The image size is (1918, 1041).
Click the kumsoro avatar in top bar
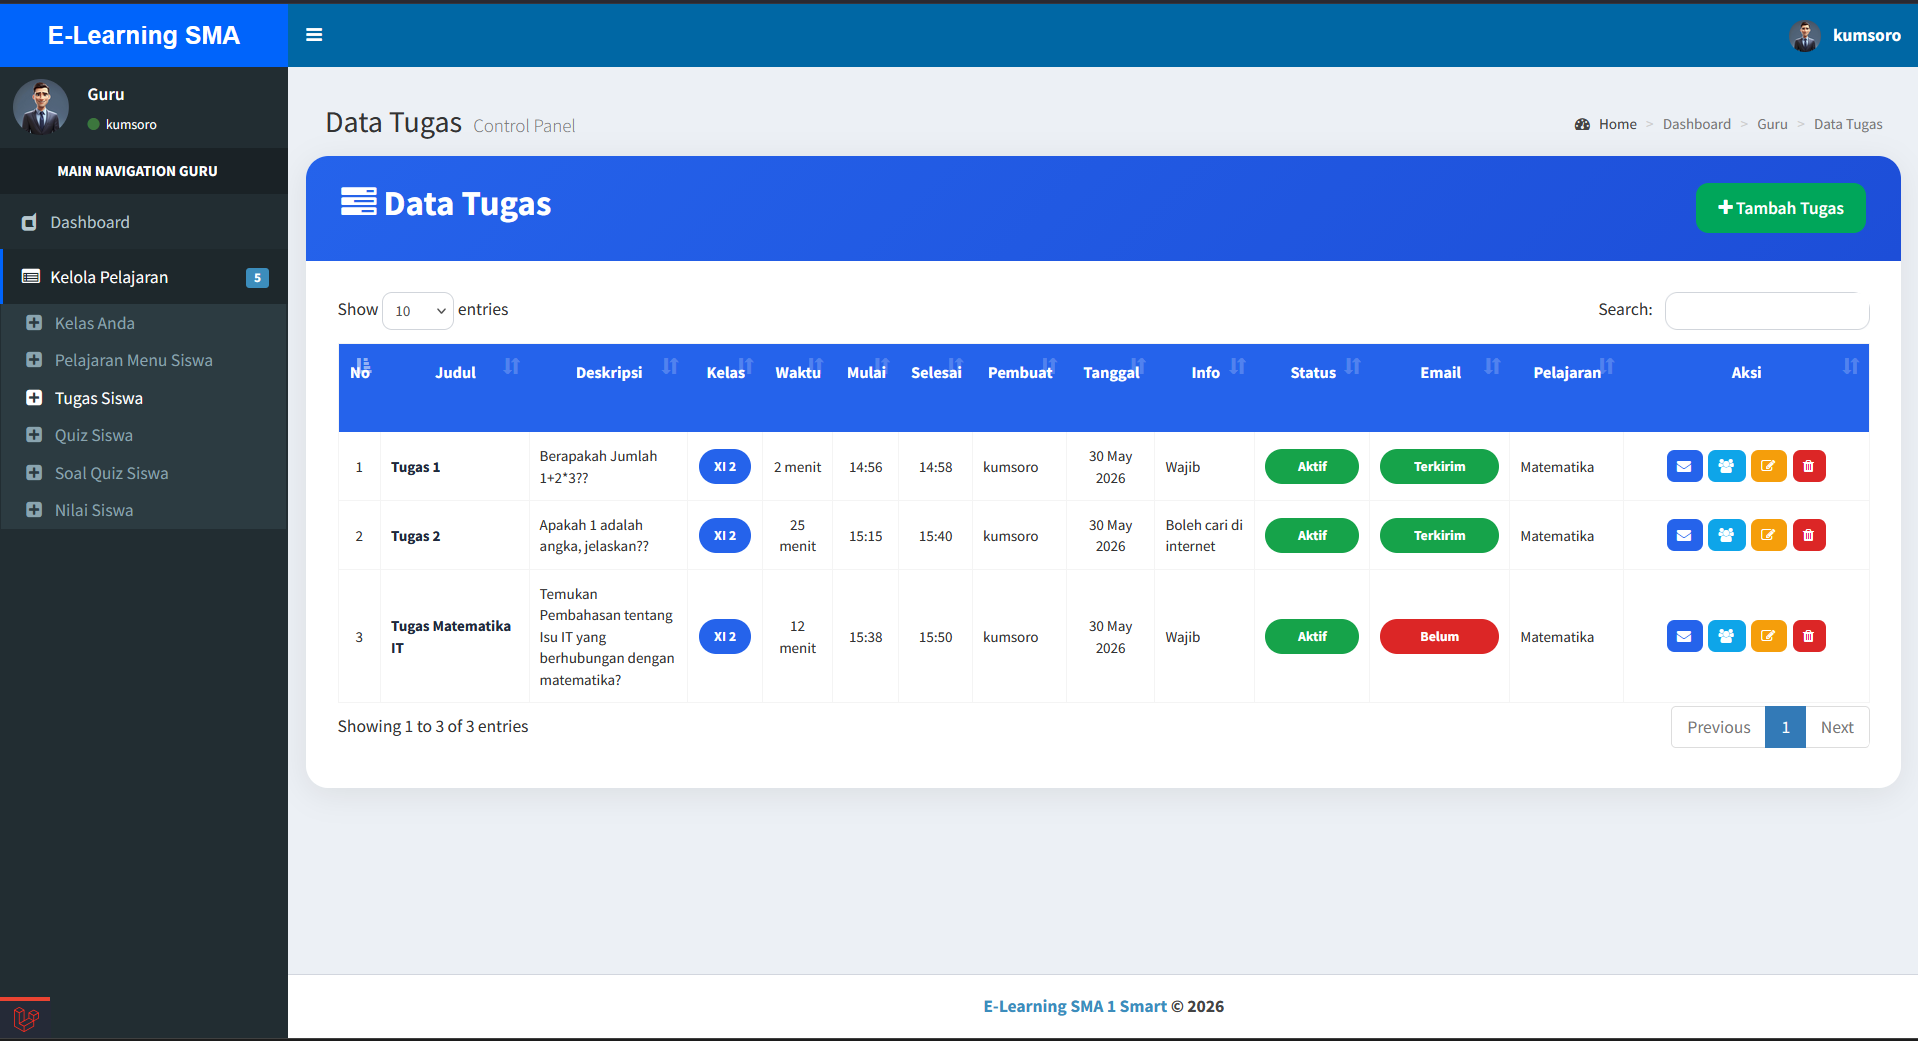click(x=1804, y=35)
